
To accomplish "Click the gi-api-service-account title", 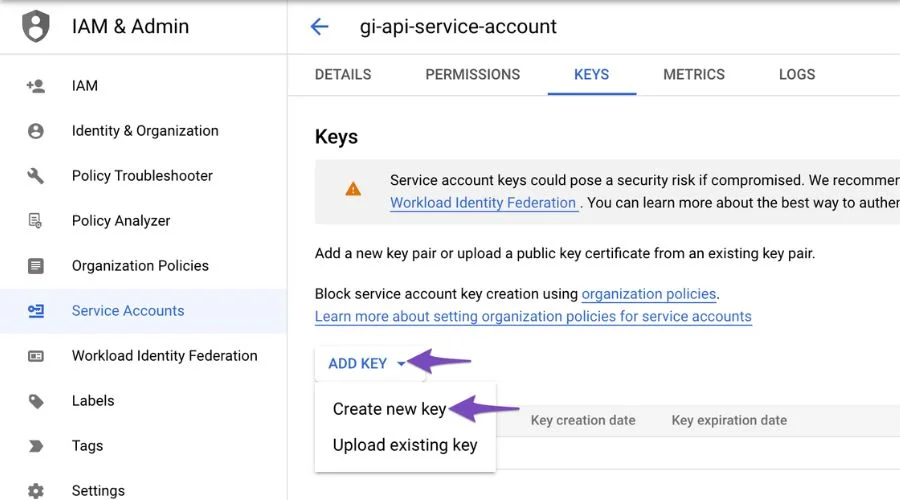I will click(458, 26).
